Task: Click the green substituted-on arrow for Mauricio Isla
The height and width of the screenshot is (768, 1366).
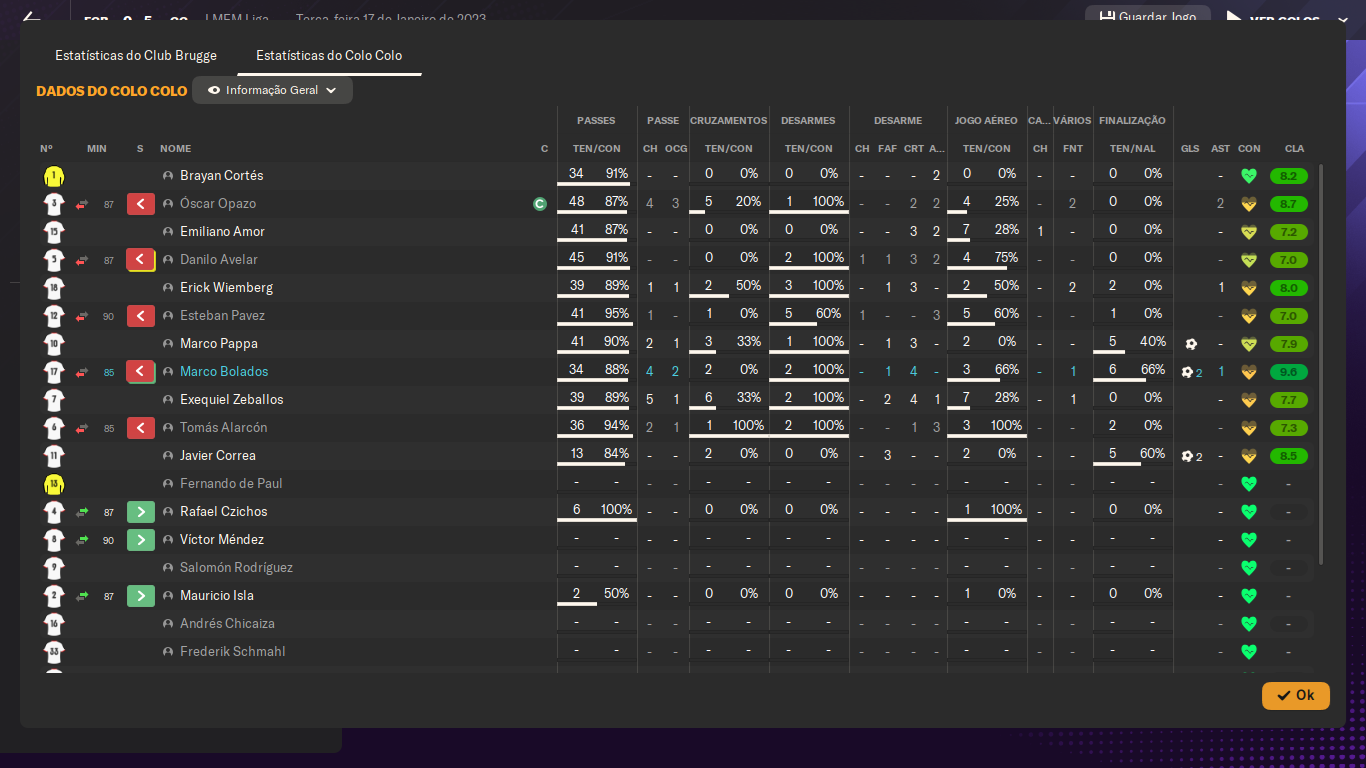Action: tap(141, 596)
